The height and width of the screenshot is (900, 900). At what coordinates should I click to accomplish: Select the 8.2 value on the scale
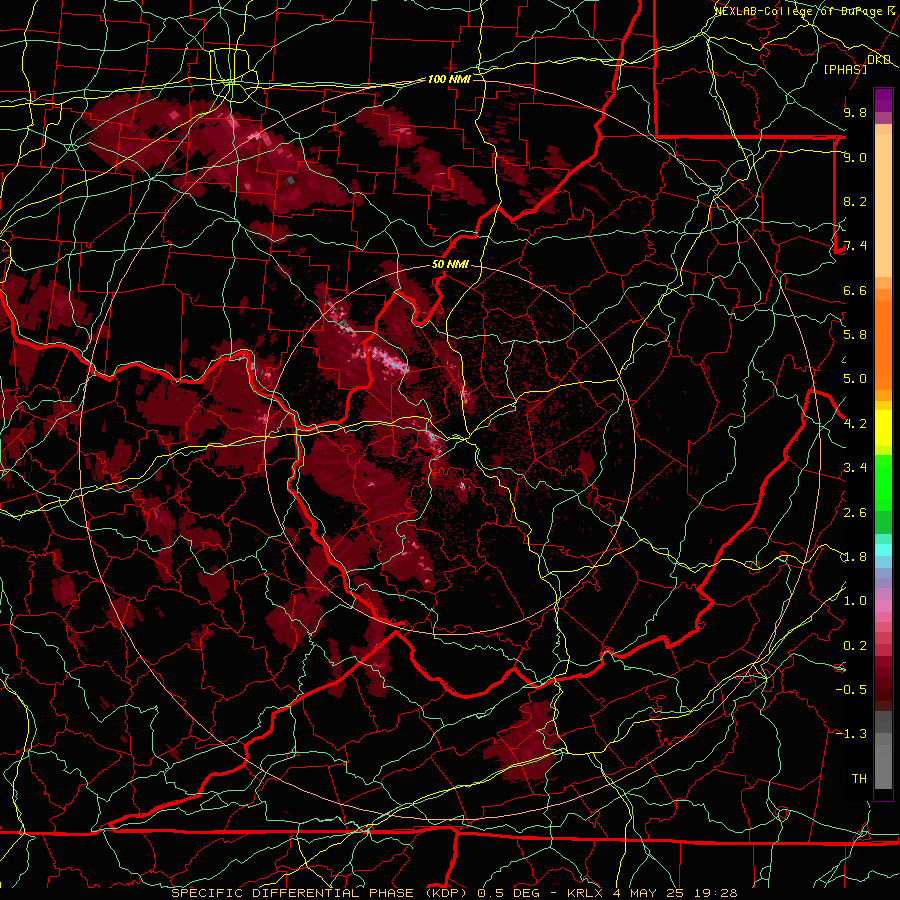pyautogui.click(x=855, y=201)
